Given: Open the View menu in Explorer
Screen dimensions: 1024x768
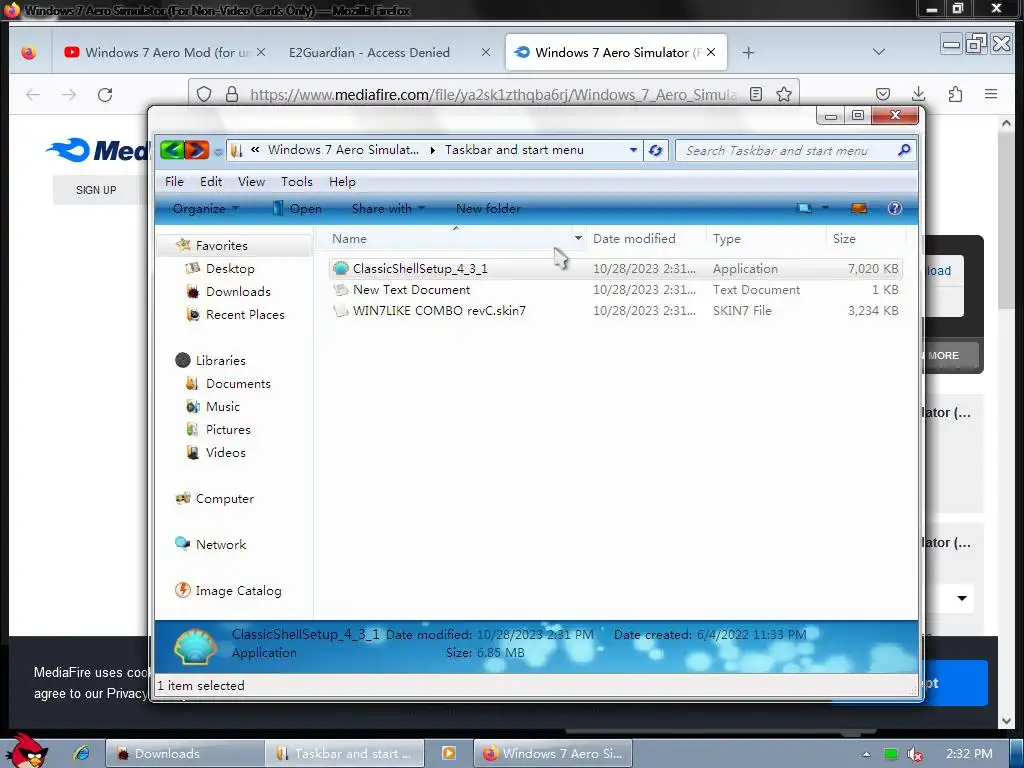Looking at the screenshot, I should coord(251,182).
